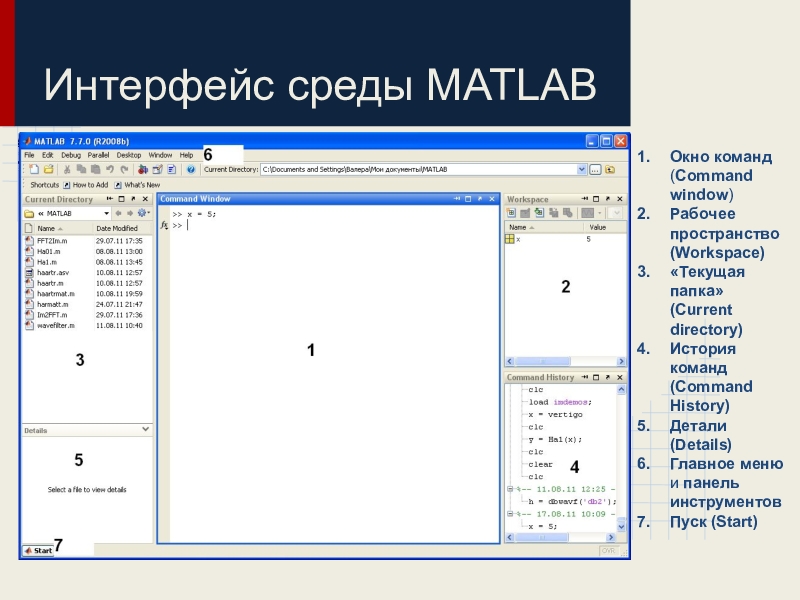Open the Edit menu
Viewport: 800px width, 600px height.
[47, 155]
